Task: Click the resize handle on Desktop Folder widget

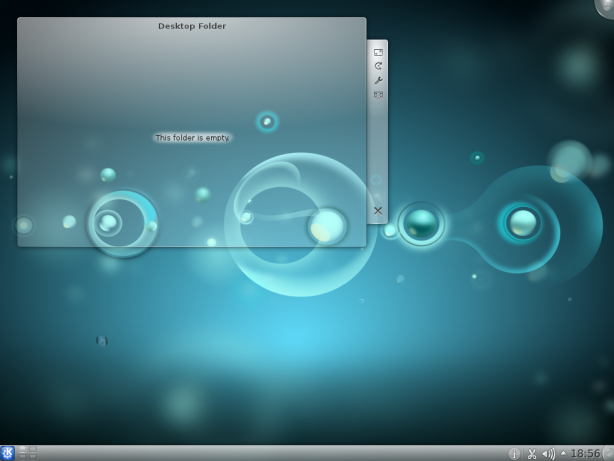Action: pyautogui.click(x=378, y=52)
